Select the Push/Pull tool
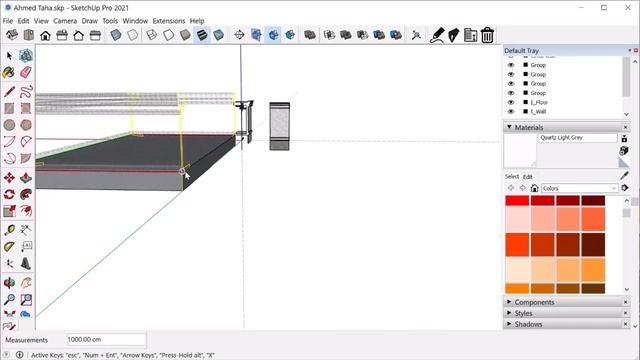Screen dimensions: 640x360 click(x=26, y=178)
